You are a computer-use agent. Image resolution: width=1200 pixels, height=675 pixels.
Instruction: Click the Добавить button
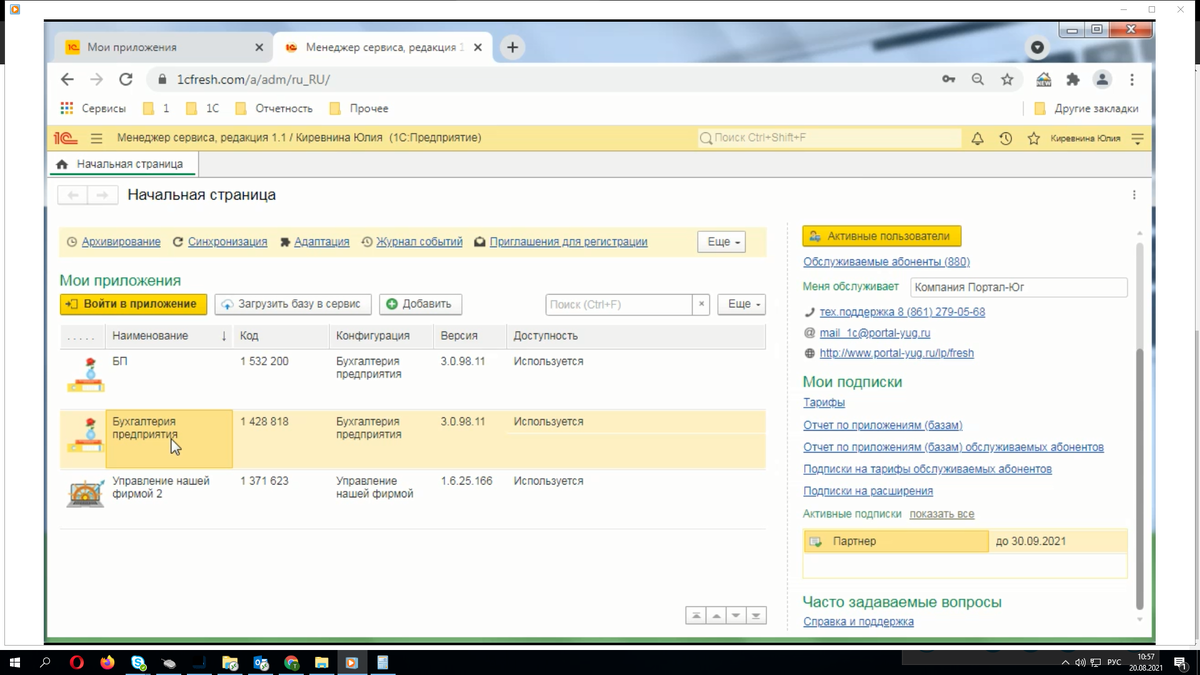click(x=420, y=304)
